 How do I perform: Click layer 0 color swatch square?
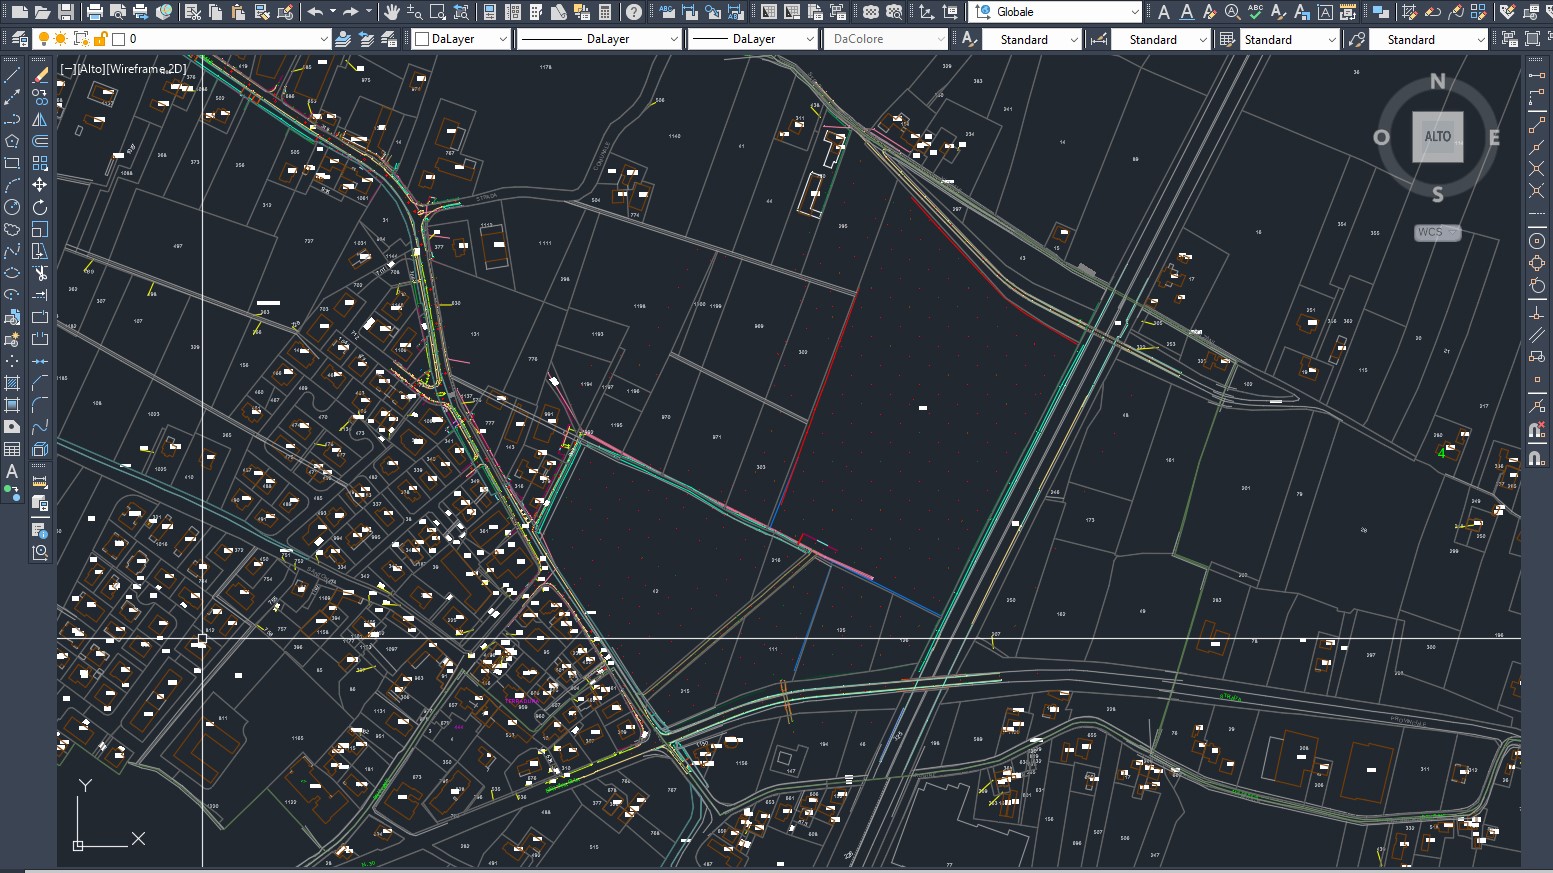click(x=119, y=39)
